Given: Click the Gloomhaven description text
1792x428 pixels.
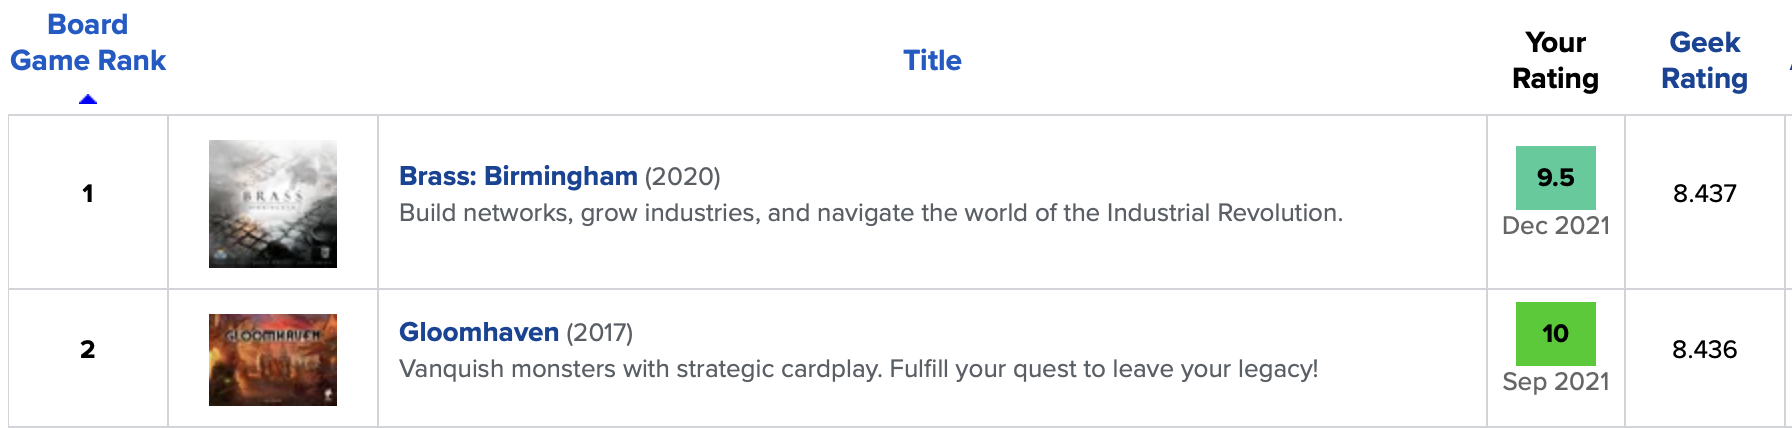Looking at the screenshot, I should tap(858, 369).
